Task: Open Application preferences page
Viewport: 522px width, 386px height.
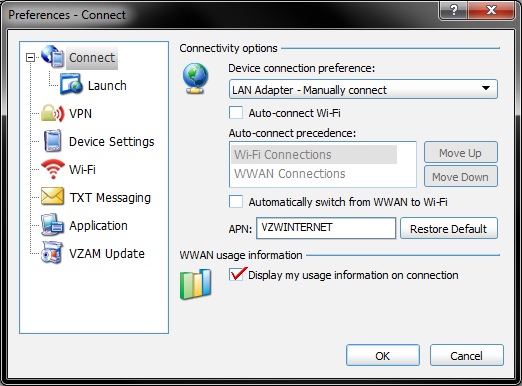Action: click(98, 226)
